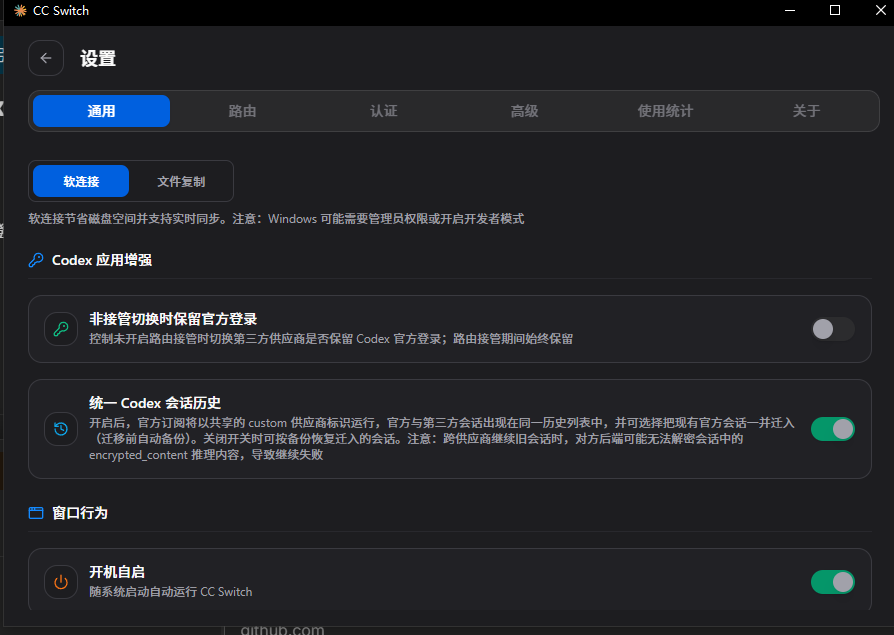Viewport: 894px width, 635px height.
Task: Open the 高级 settings tab
Action: click(x=525, y=111)
